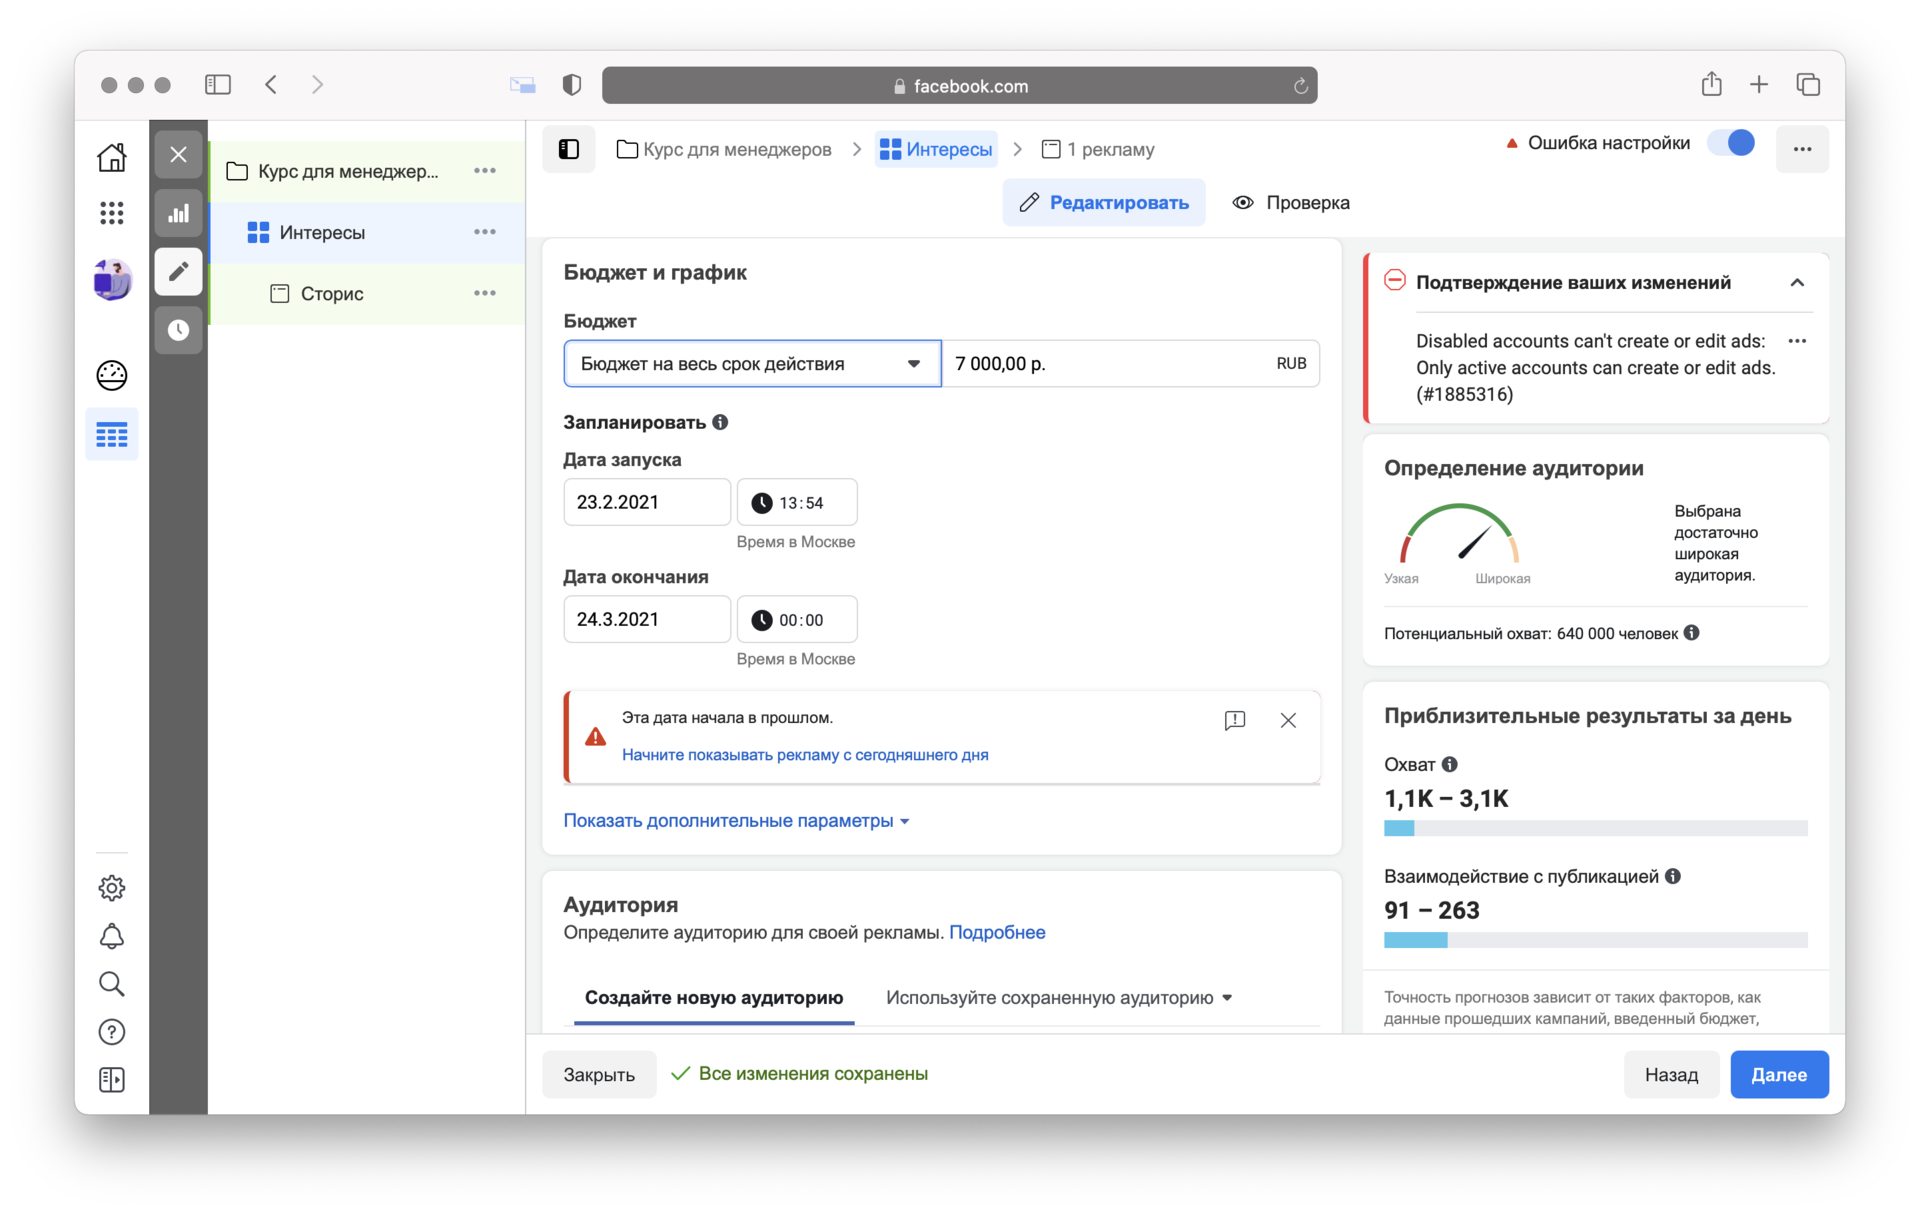Open the clock history icon

(179, 330)
